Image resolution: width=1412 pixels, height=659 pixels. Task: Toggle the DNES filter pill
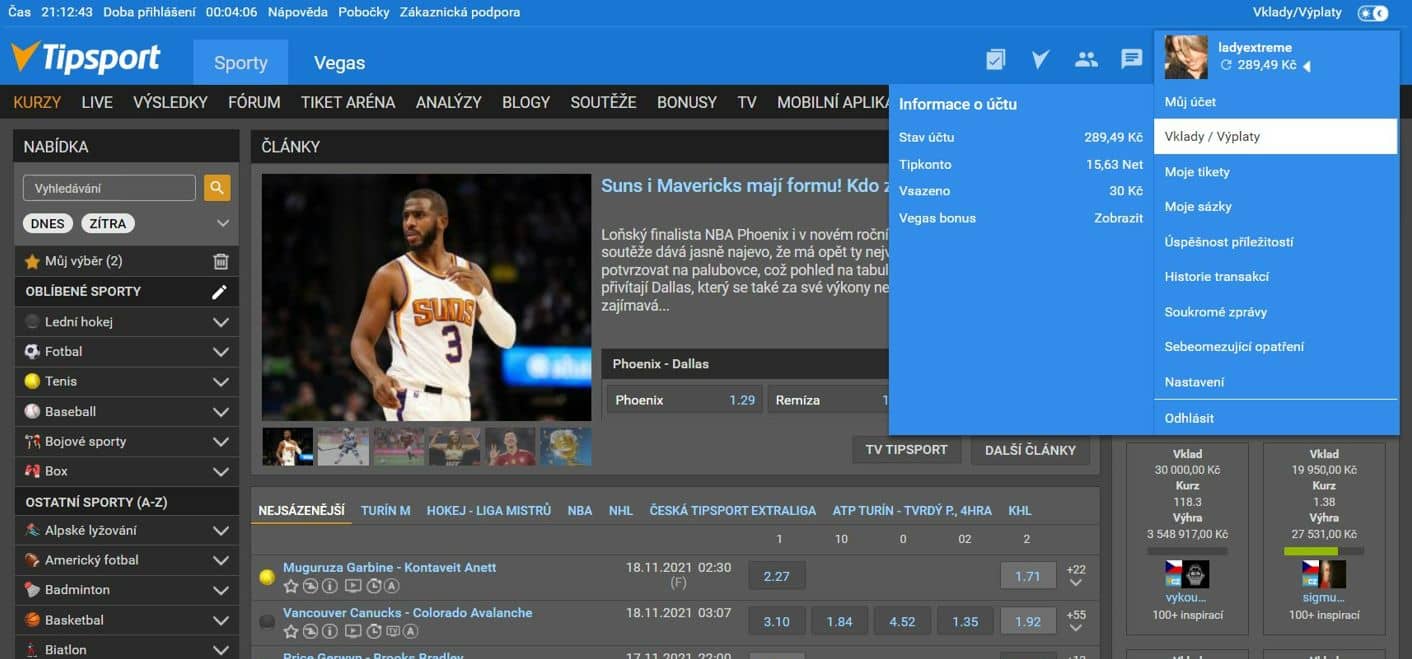[x=47, y=224]
